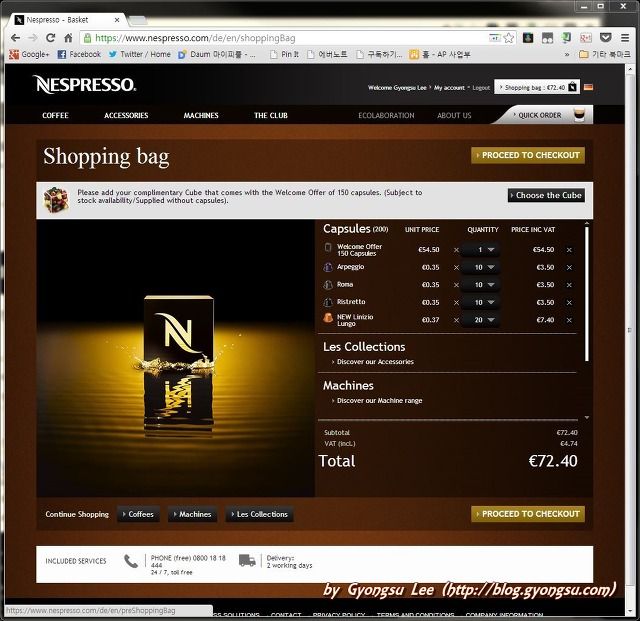
Task: Click the Roma capsule icon
Action: point(328,285)
